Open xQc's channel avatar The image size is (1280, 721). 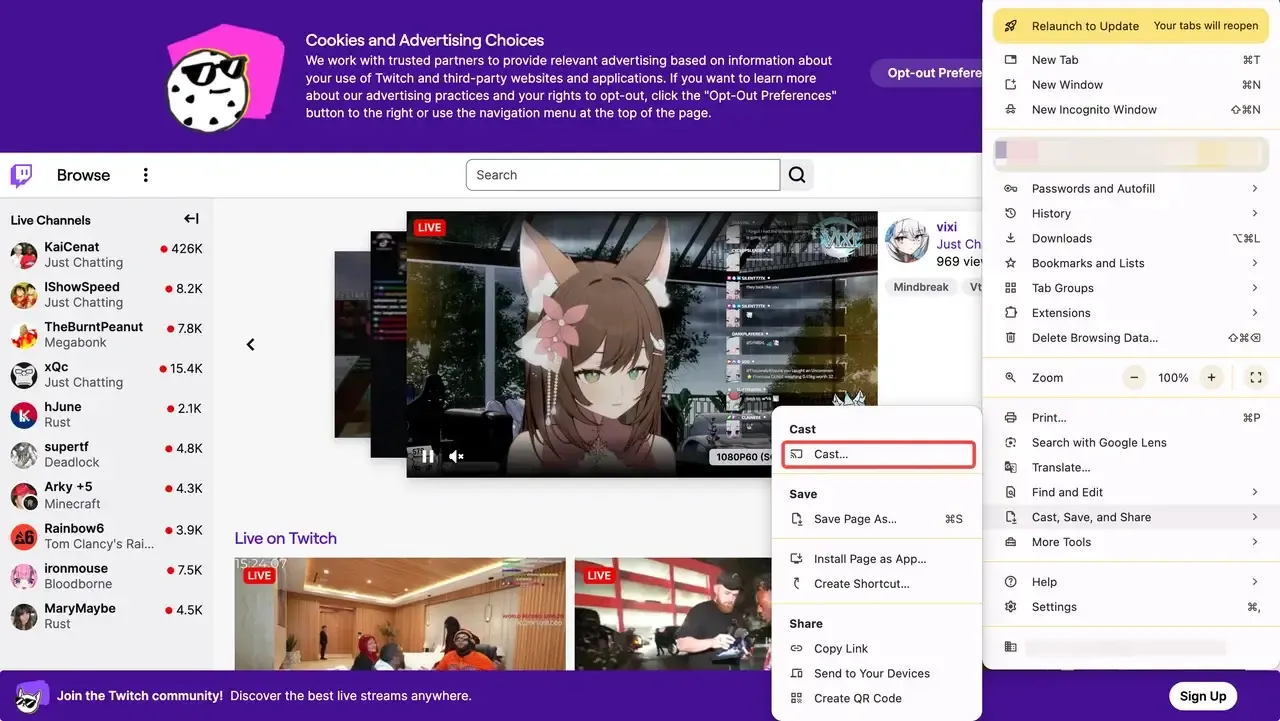pyautogui.click(x=24, y=375)
